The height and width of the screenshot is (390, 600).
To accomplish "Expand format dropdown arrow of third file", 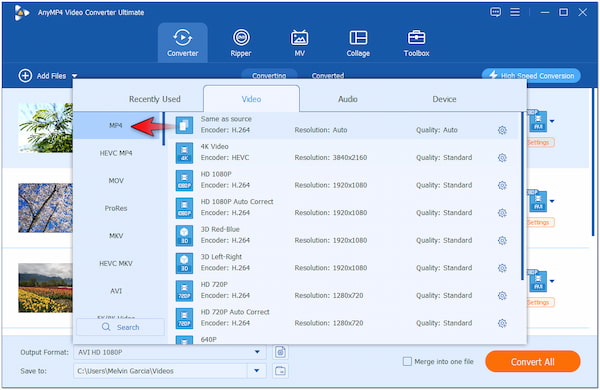I will click(x=552, y=281).
